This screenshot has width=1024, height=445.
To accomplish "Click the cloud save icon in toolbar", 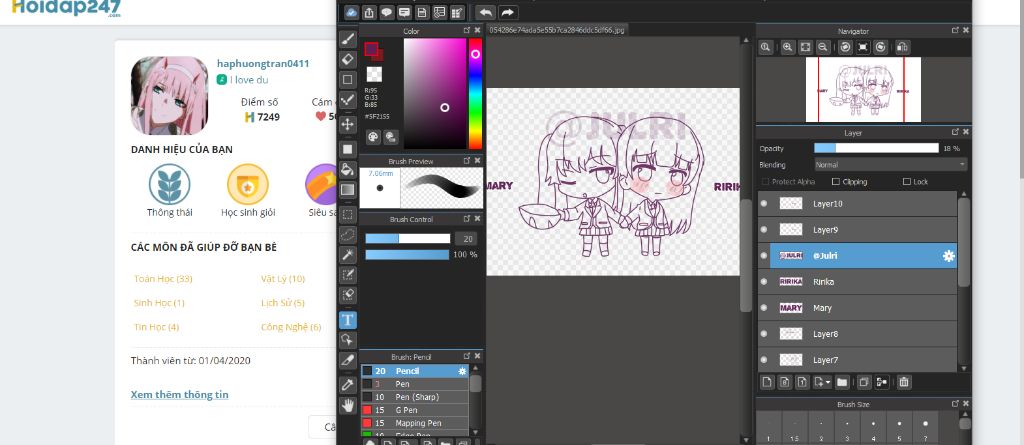I will [351, 12].
